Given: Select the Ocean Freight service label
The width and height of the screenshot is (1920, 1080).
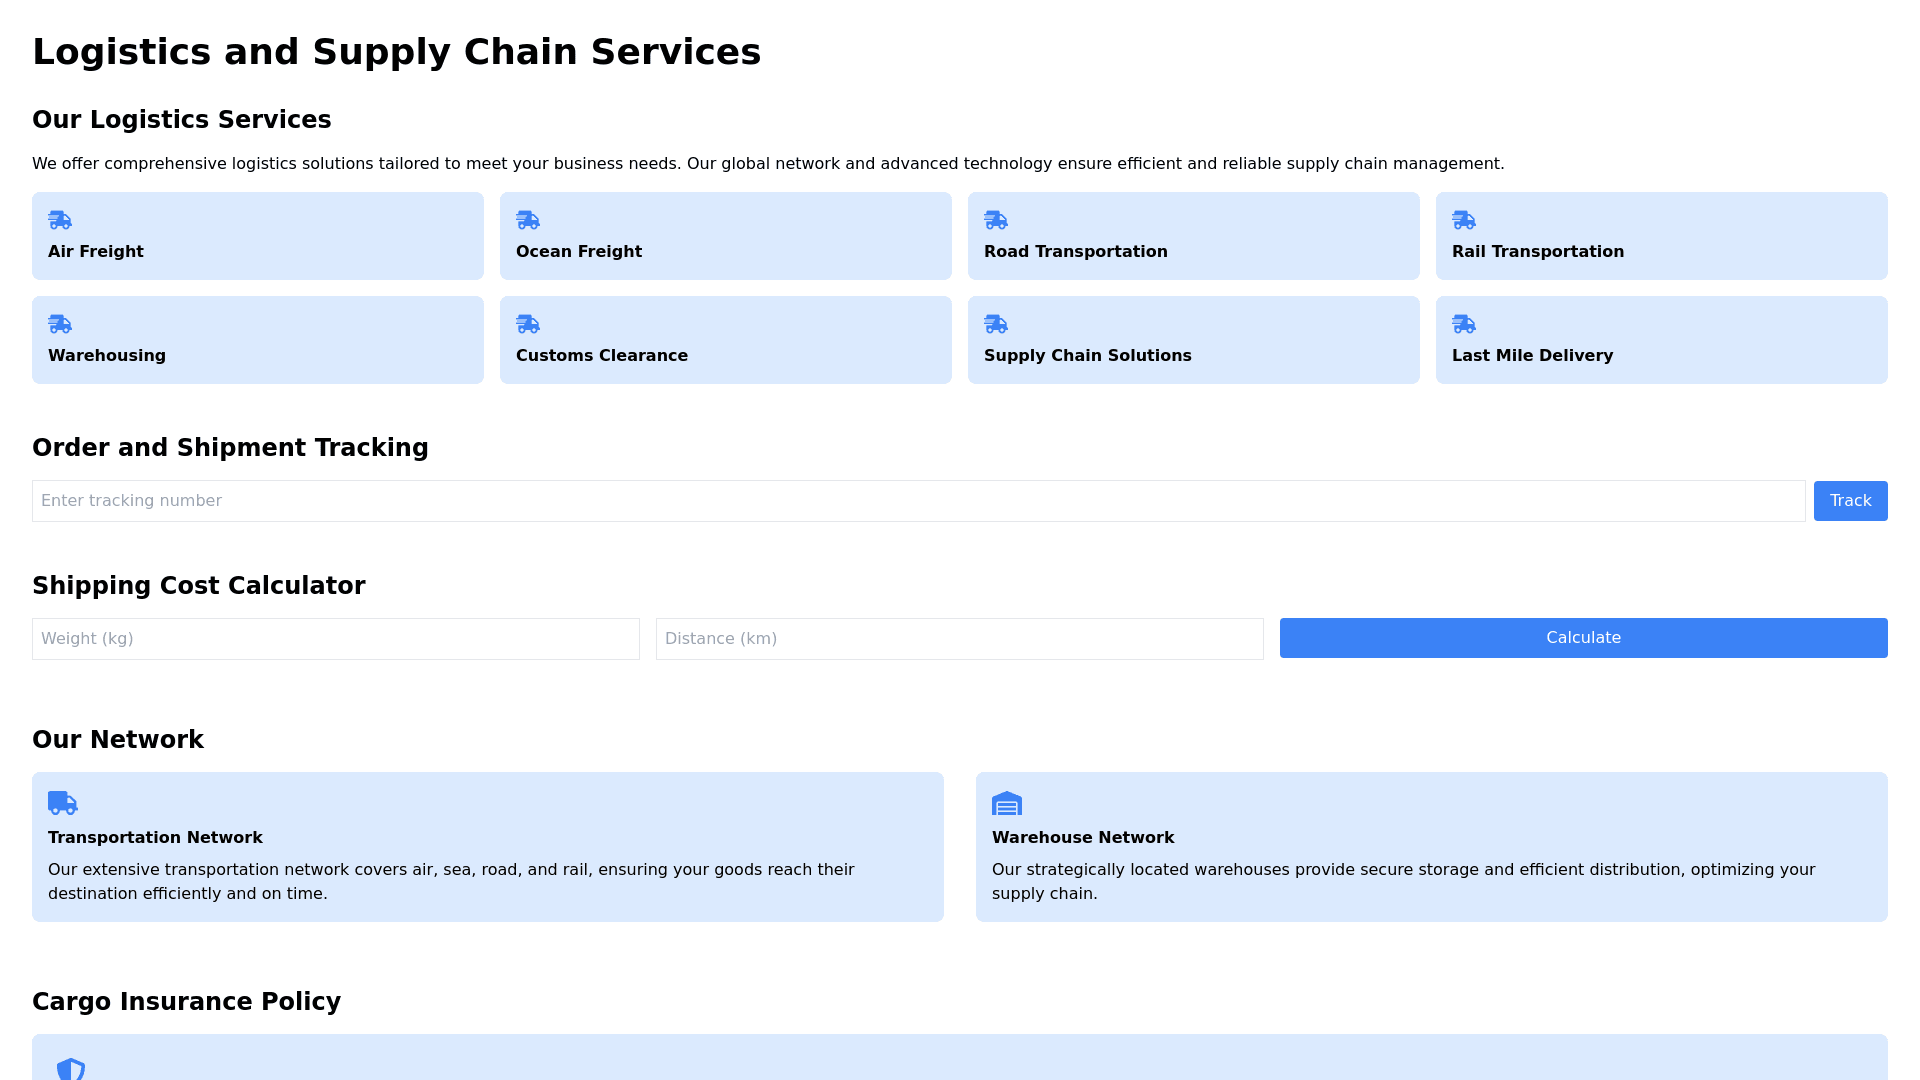Looking at the screenshot, I should click(x=579, y=252).
